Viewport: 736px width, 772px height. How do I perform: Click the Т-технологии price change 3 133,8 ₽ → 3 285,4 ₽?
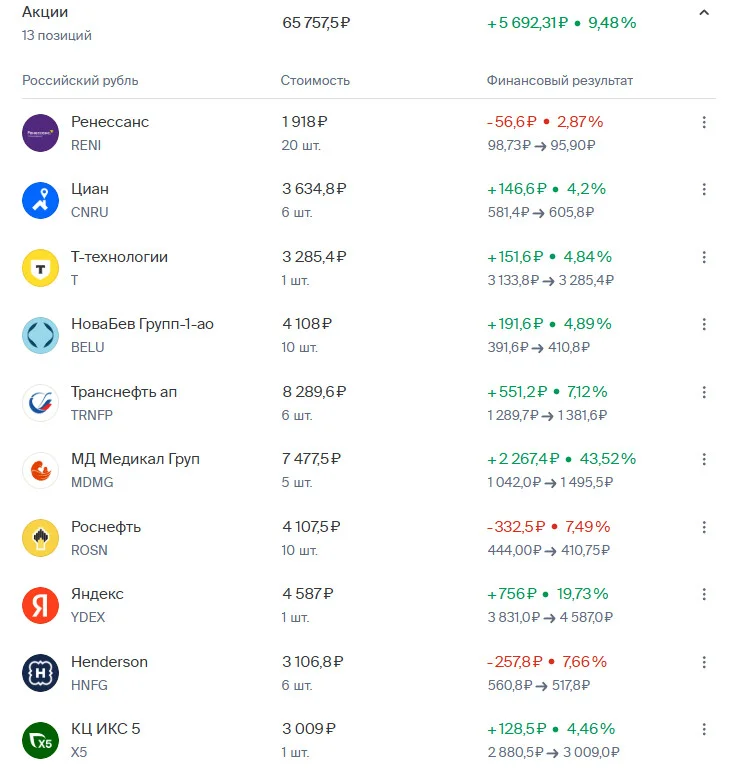pyautogui.click(x=550, y=280)
